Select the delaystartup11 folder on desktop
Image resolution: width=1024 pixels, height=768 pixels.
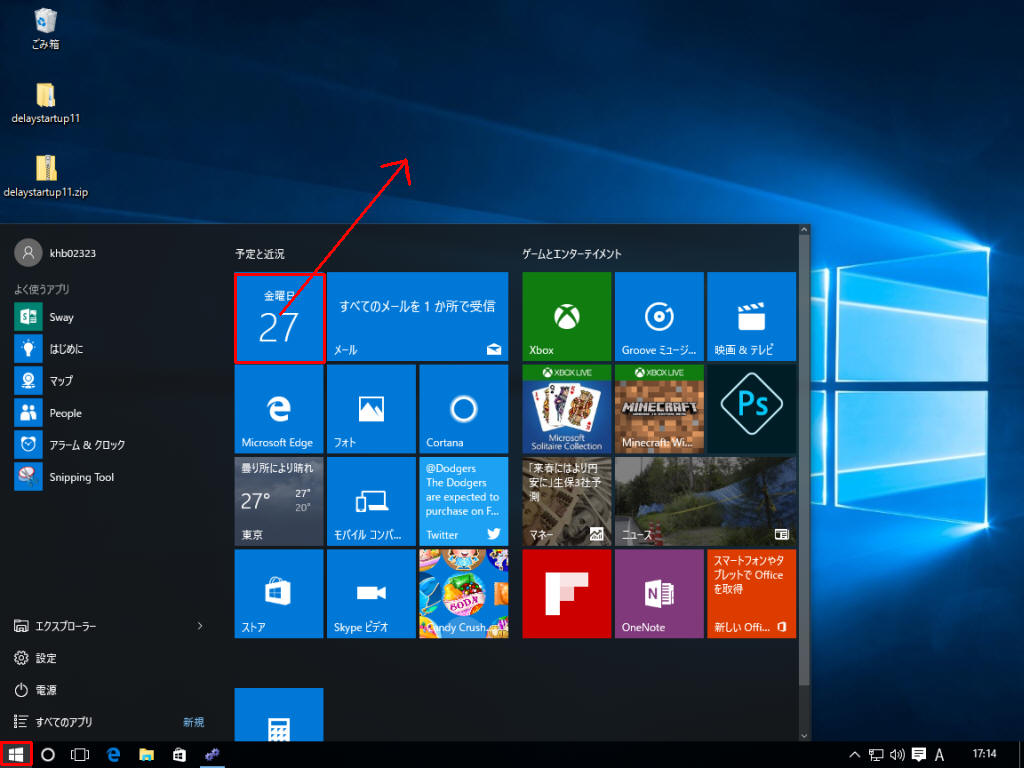[x=46, y=103]
